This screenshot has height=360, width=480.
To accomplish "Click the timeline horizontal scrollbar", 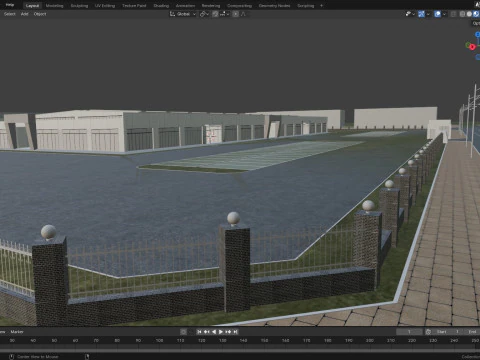I will pos(240,350).
